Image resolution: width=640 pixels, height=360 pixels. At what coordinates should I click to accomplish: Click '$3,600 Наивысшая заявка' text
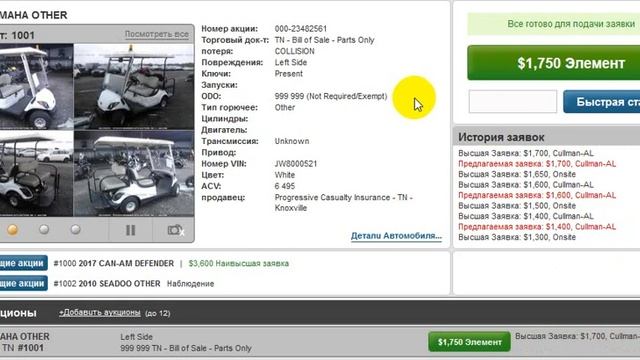[x=239, y=264]
